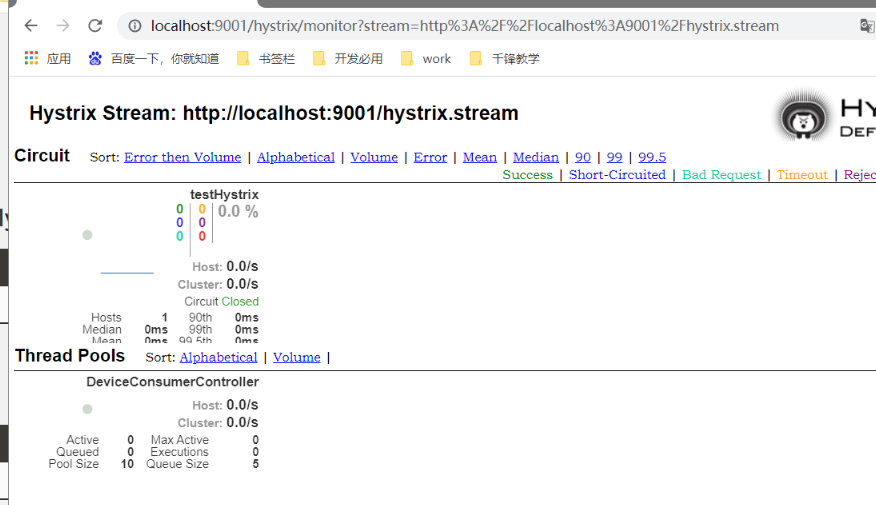
Task: Focus the address bar URL field
Action: tap(464, 26)
